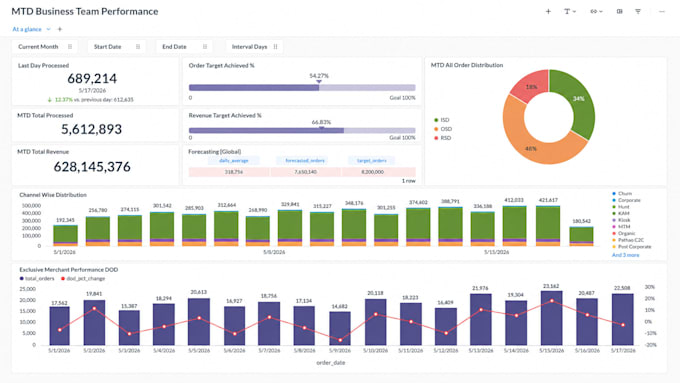Toggle the ISD legend item
Image resolution: width=680 pixels, height=383 pixels.
(441, 120)
